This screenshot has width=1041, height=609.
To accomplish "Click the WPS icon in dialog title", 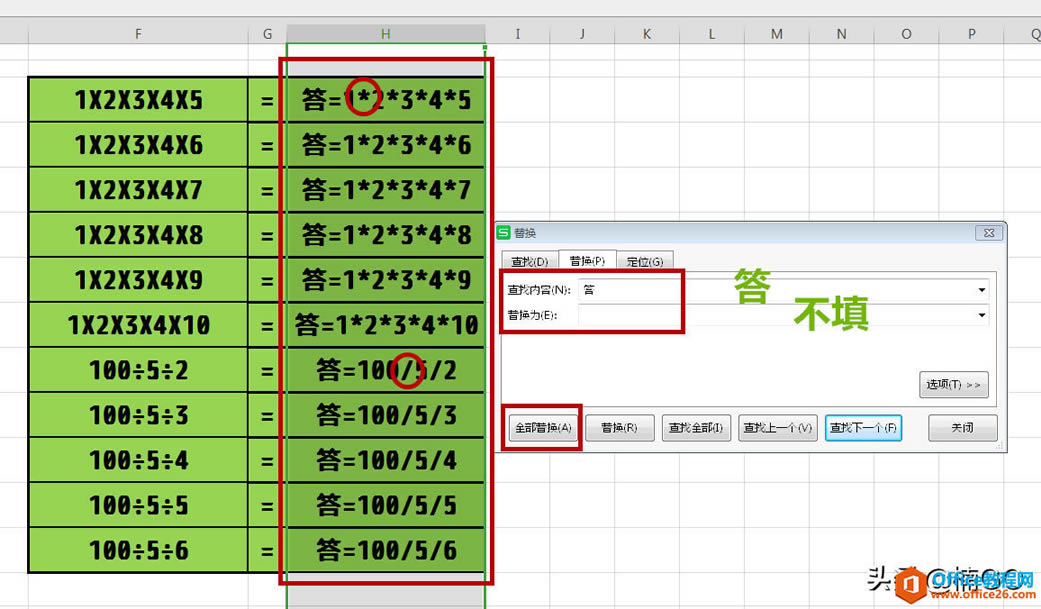I will pos(504,232).
